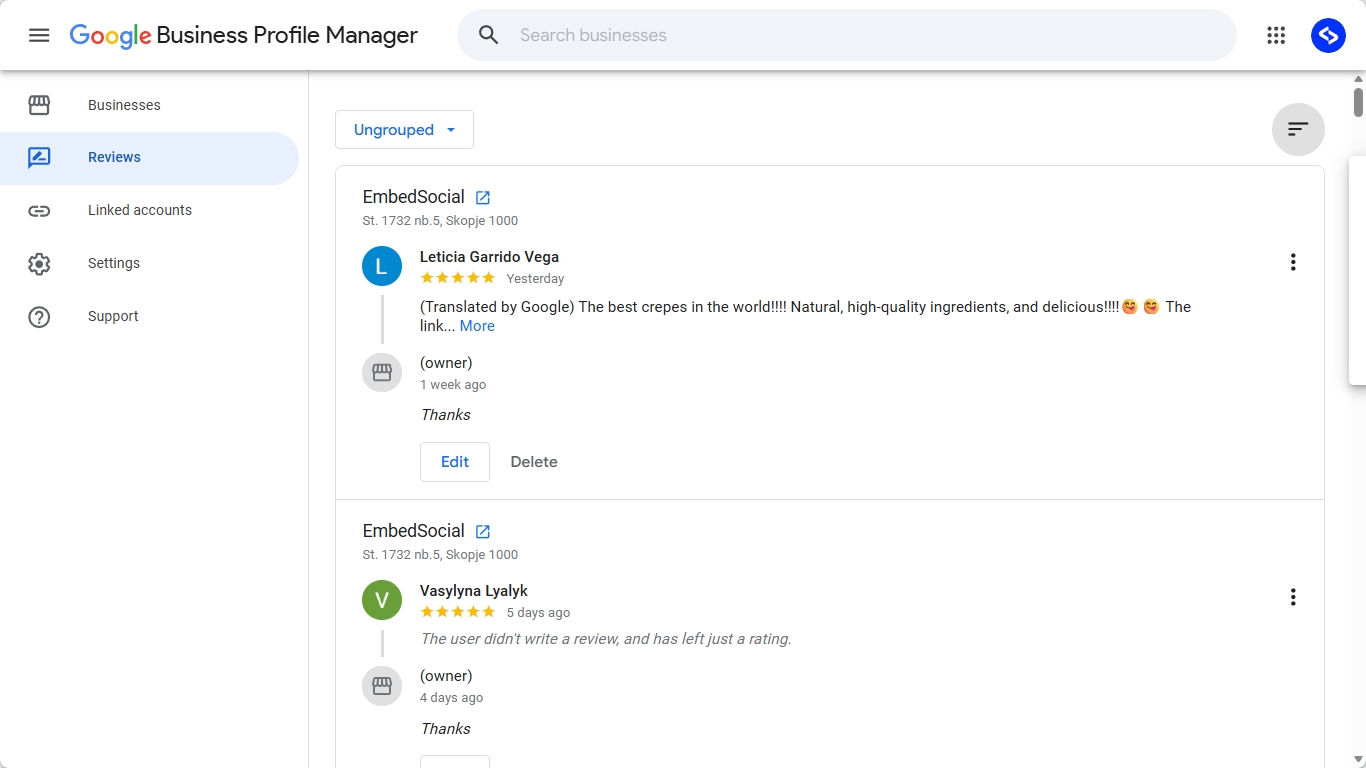Viewport: 1366px width, 768px height.
Task: Click the profile avatar in the header
Action: (1328, 35)
